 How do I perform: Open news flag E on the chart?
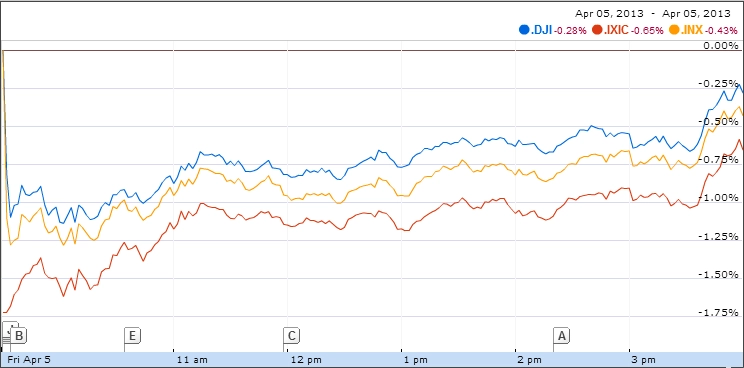(x=132, y=336)
